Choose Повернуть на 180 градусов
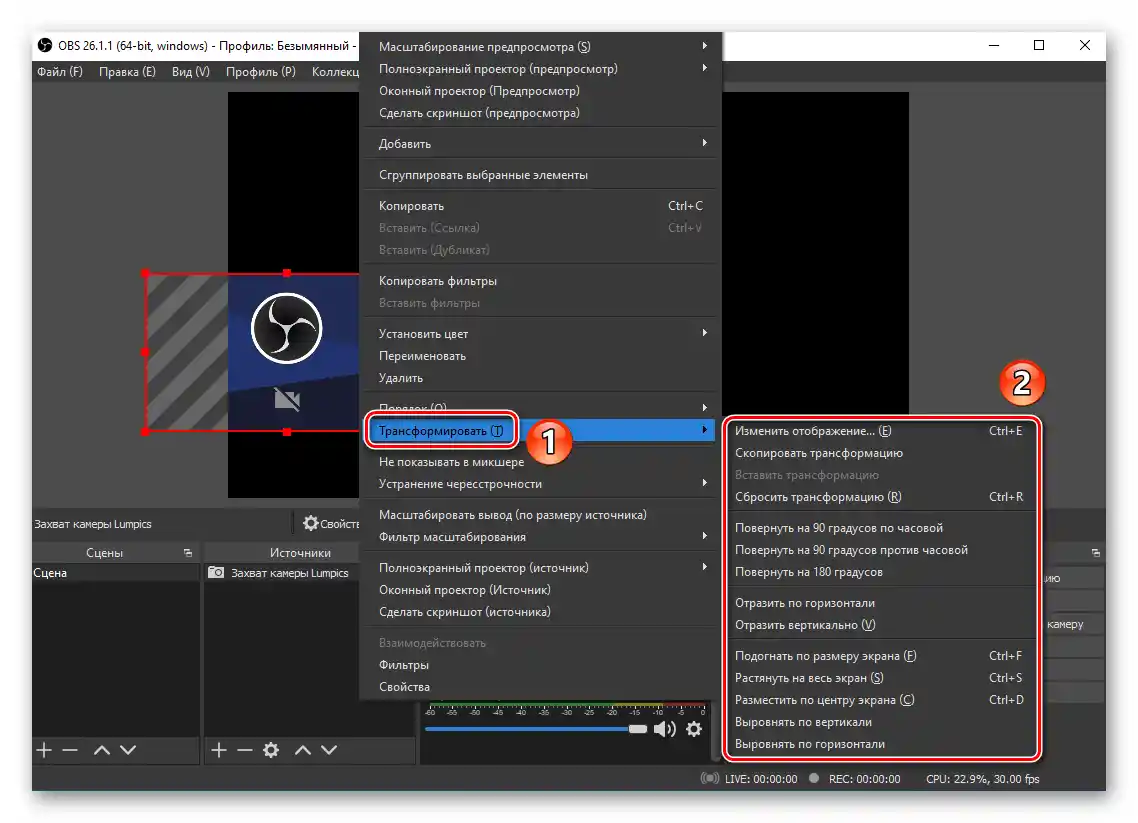The image size is (1138, 823). [881, 572]
